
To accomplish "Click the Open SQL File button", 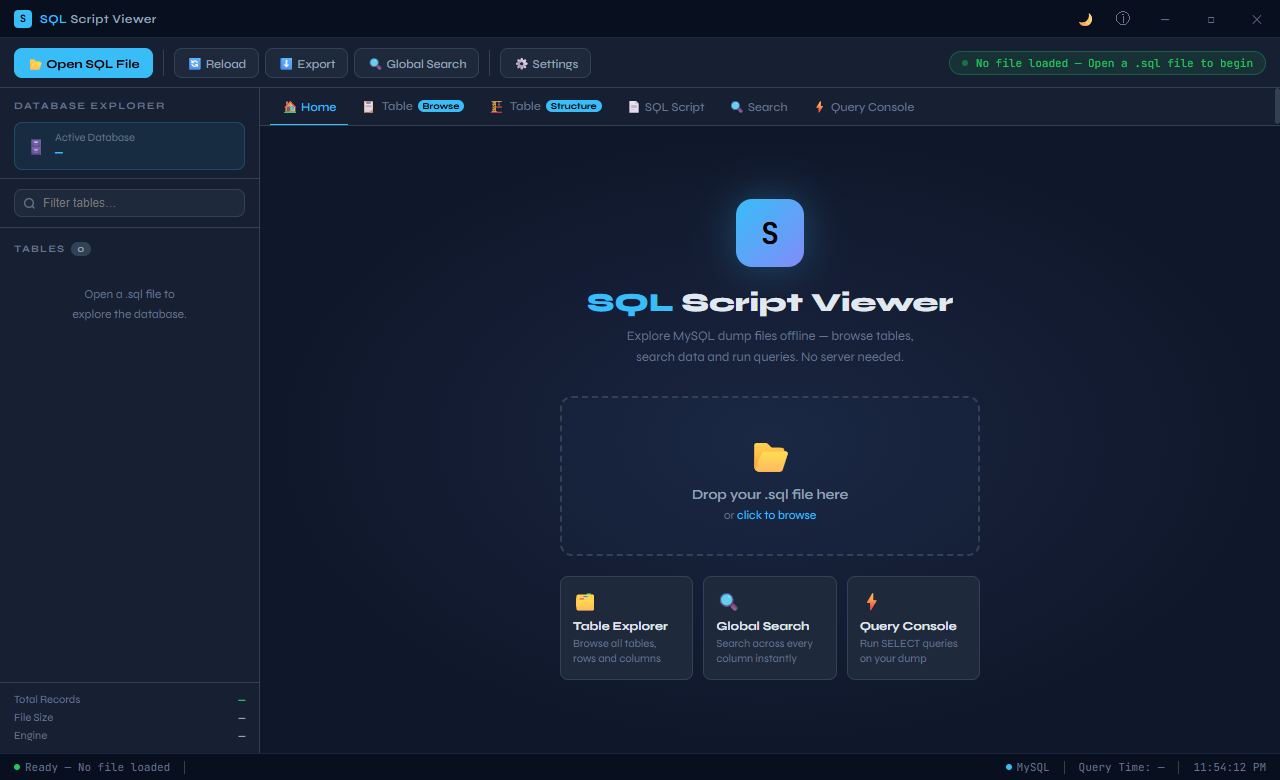I will click(83, 63).
